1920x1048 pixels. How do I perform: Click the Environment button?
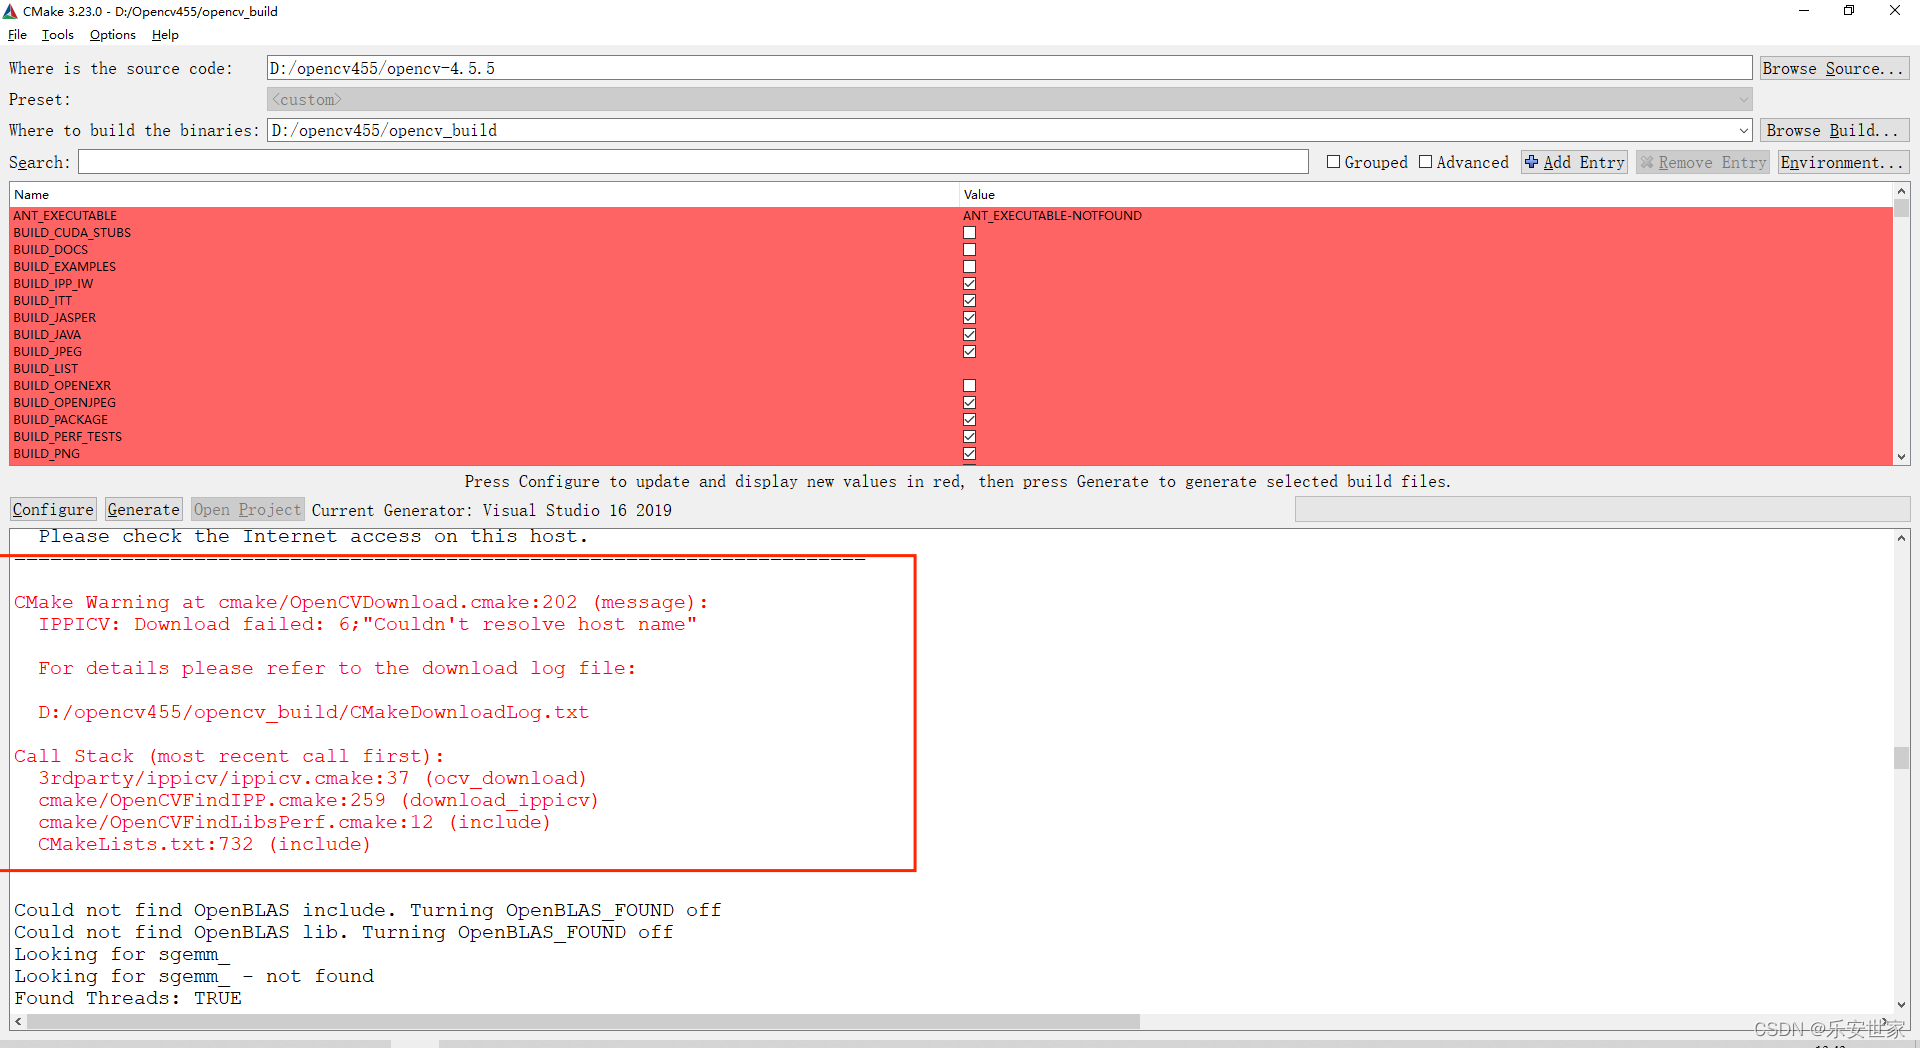pos(1843,162)
